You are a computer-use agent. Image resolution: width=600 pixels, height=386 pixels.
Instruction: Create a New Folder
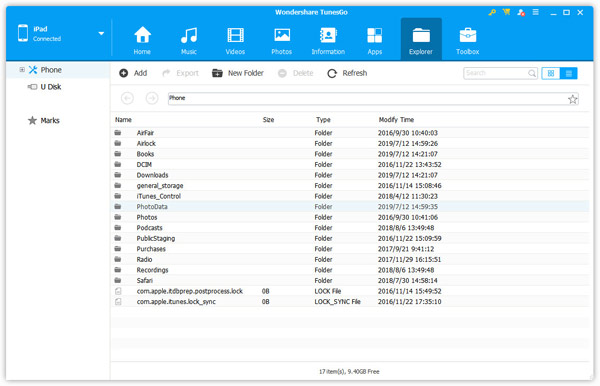pos(238,73)
